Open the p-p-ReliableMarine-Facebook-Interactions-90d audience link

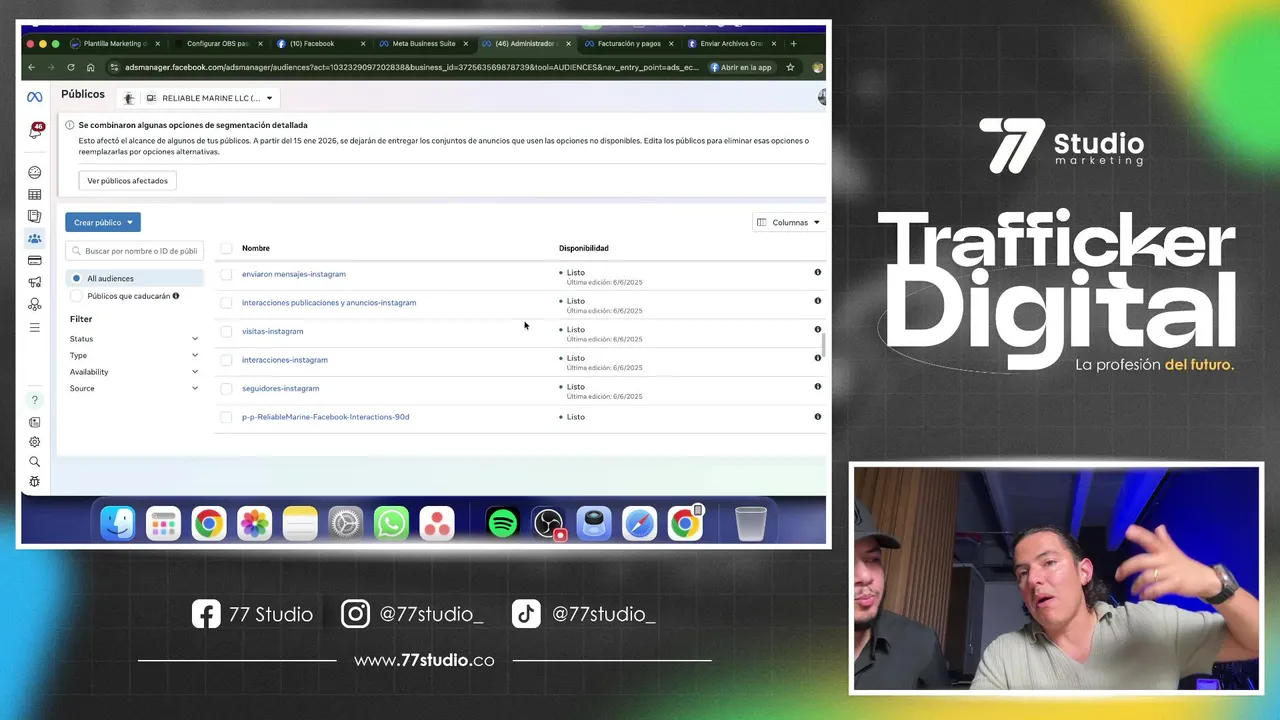point(325,417)
